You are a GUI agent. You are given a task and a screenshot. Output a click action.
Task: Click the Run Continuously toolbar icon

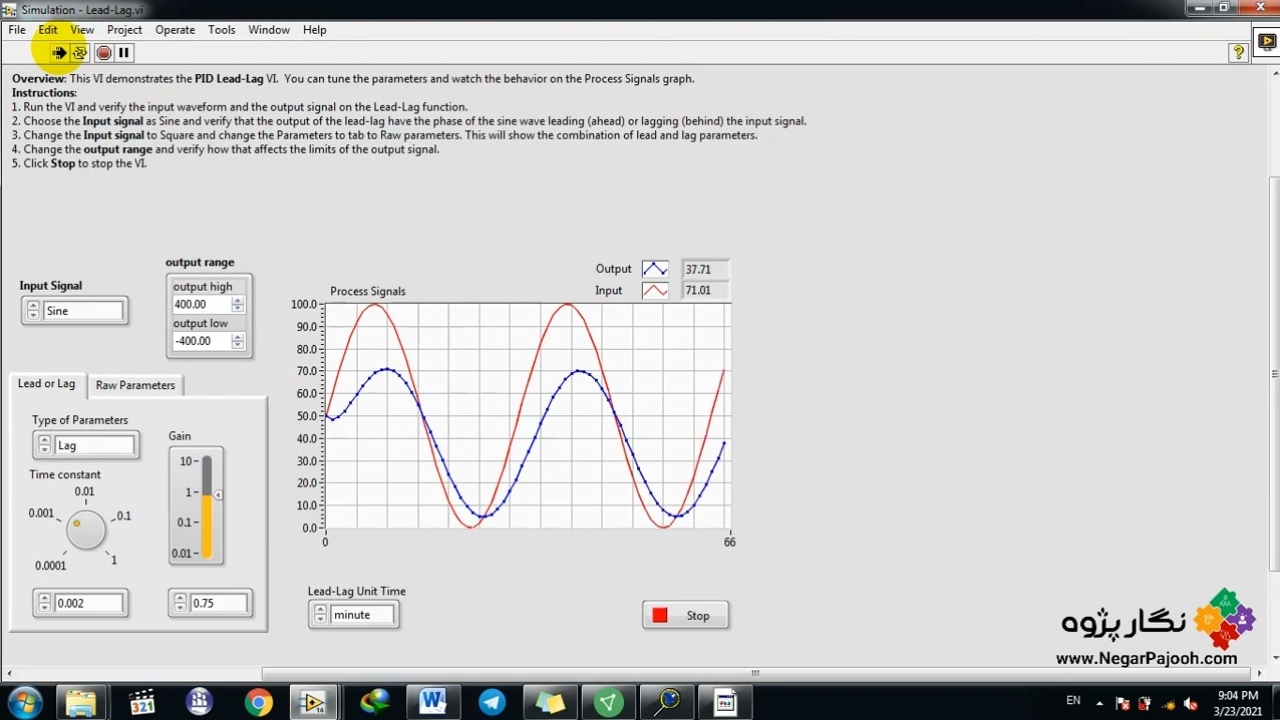80,53
